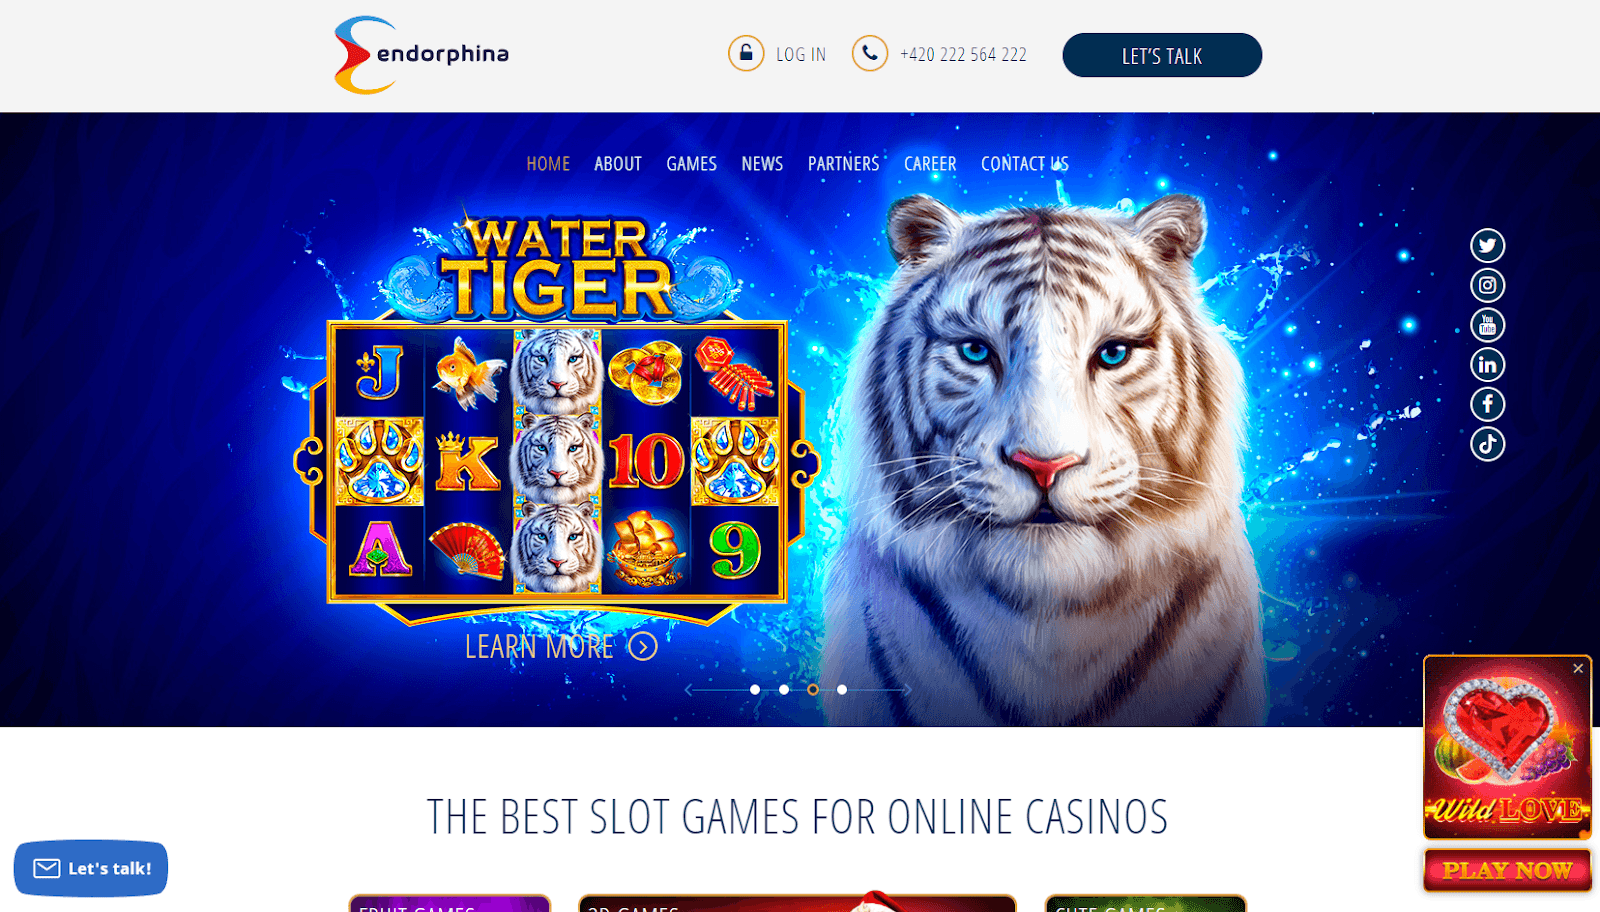Open the Games menu item

[x=692, y=164]
